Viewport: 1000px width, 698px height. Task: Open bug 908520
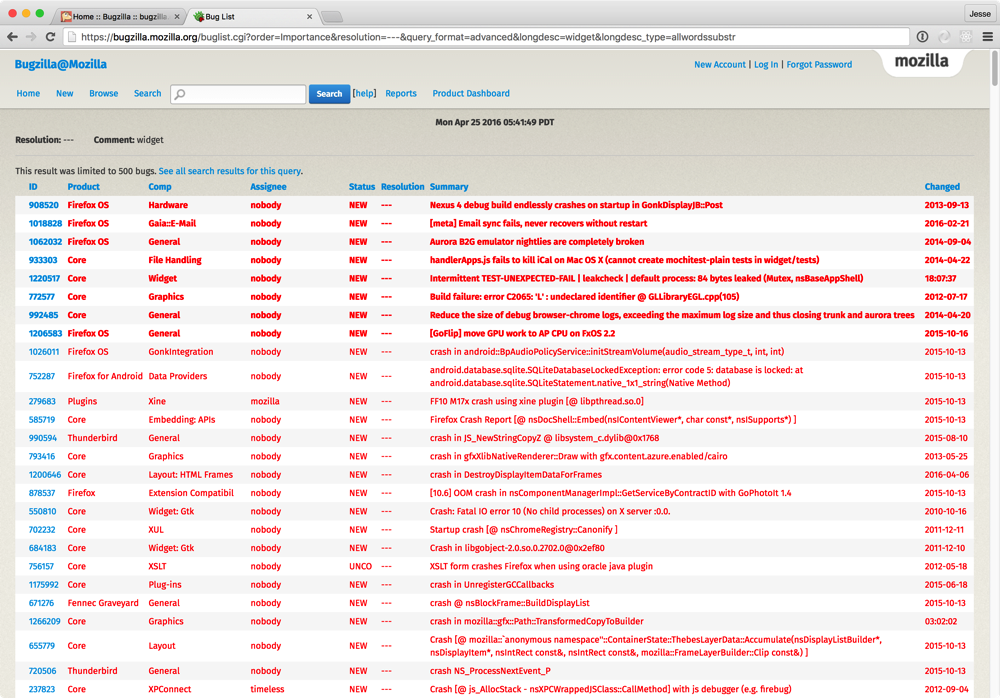(x=43, y=205)
